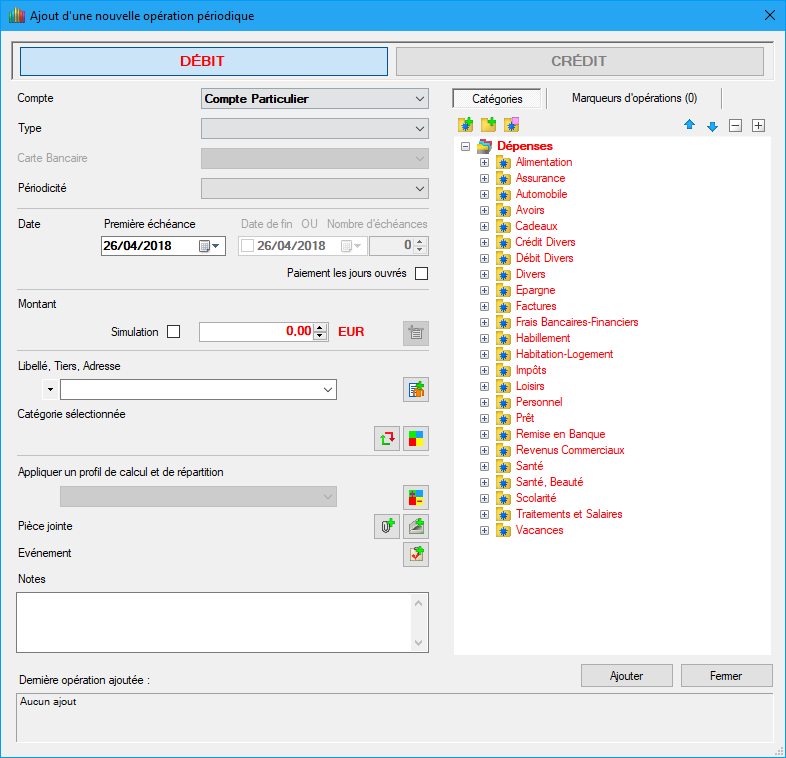
Task: Click the blue down arrow above categories
Action: tap(712, 126)
